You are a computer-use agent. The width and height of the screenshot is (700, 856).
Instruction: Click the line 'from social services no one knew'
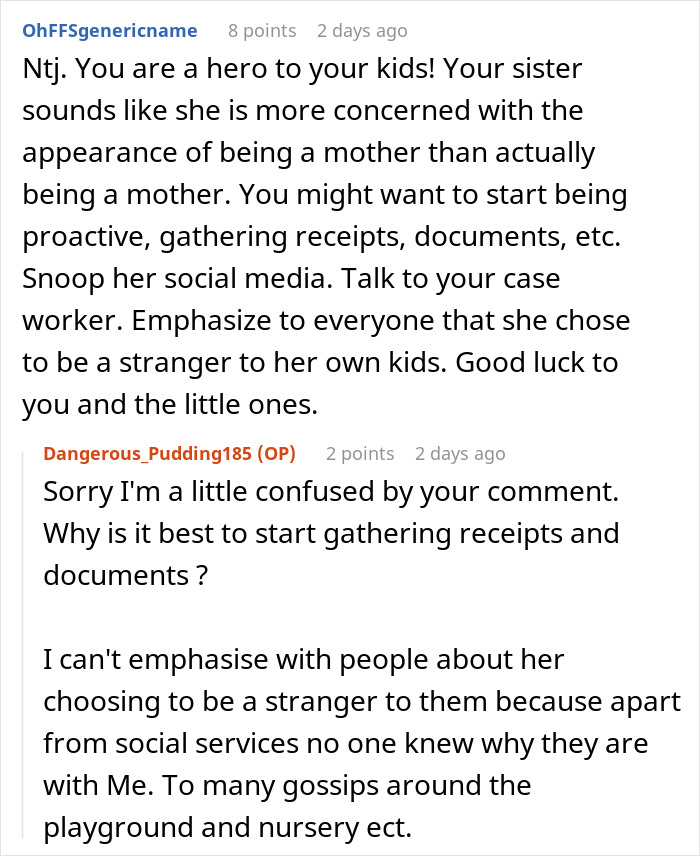[x=346, y=743]
